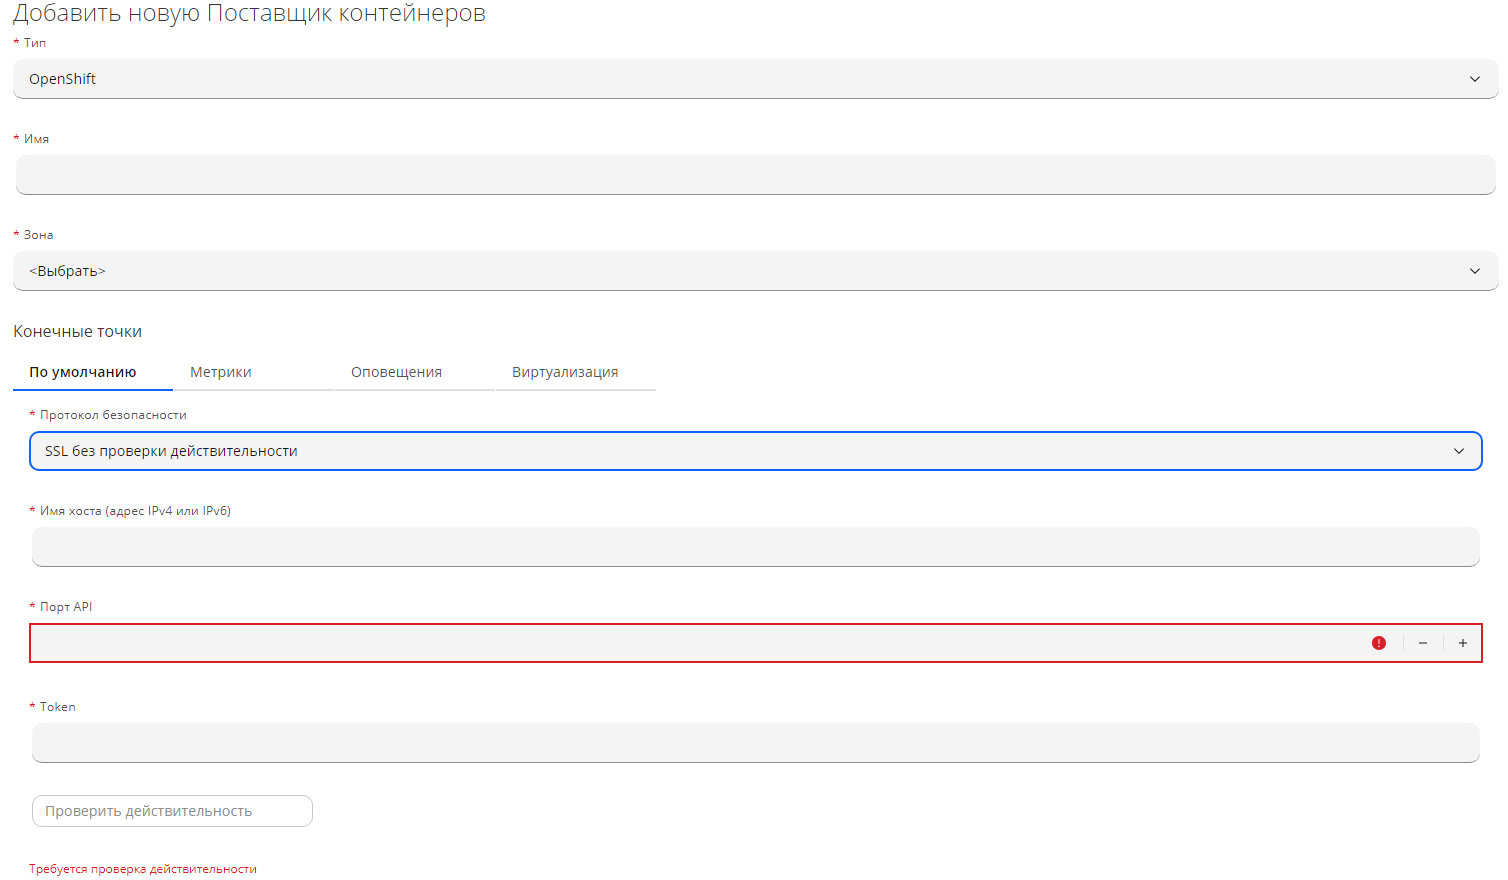Switch to the Метрики tab

(x=221, y=372)
